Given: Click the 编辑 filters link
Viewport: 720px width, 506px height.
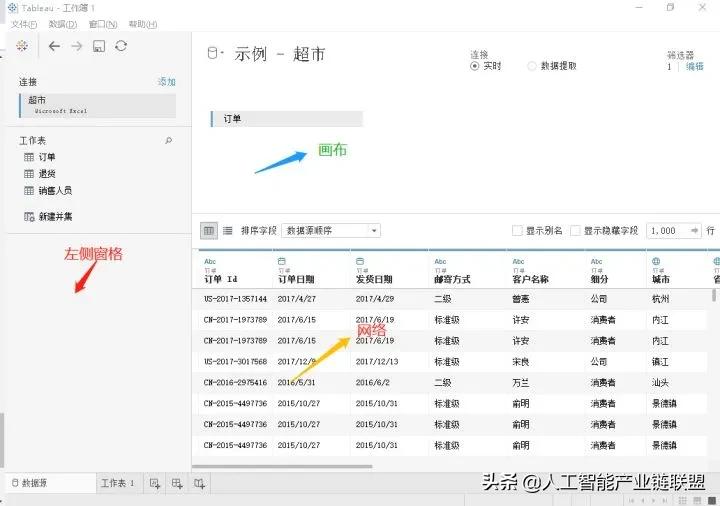Looking at the screenshot, I should [x=694, y=67].
